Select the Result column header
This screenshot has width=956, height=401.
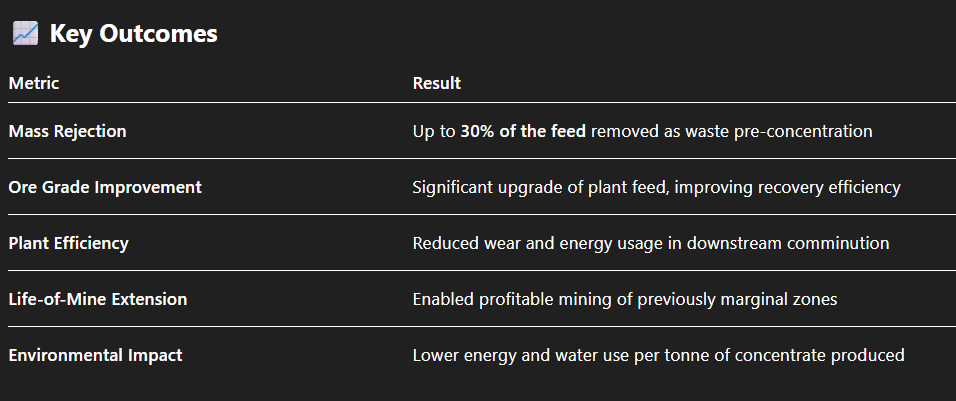(x=437, y=83)
